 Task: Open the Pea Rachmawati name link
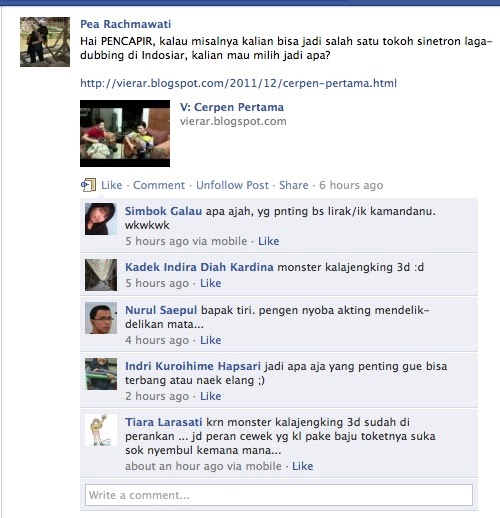[126, 24]
